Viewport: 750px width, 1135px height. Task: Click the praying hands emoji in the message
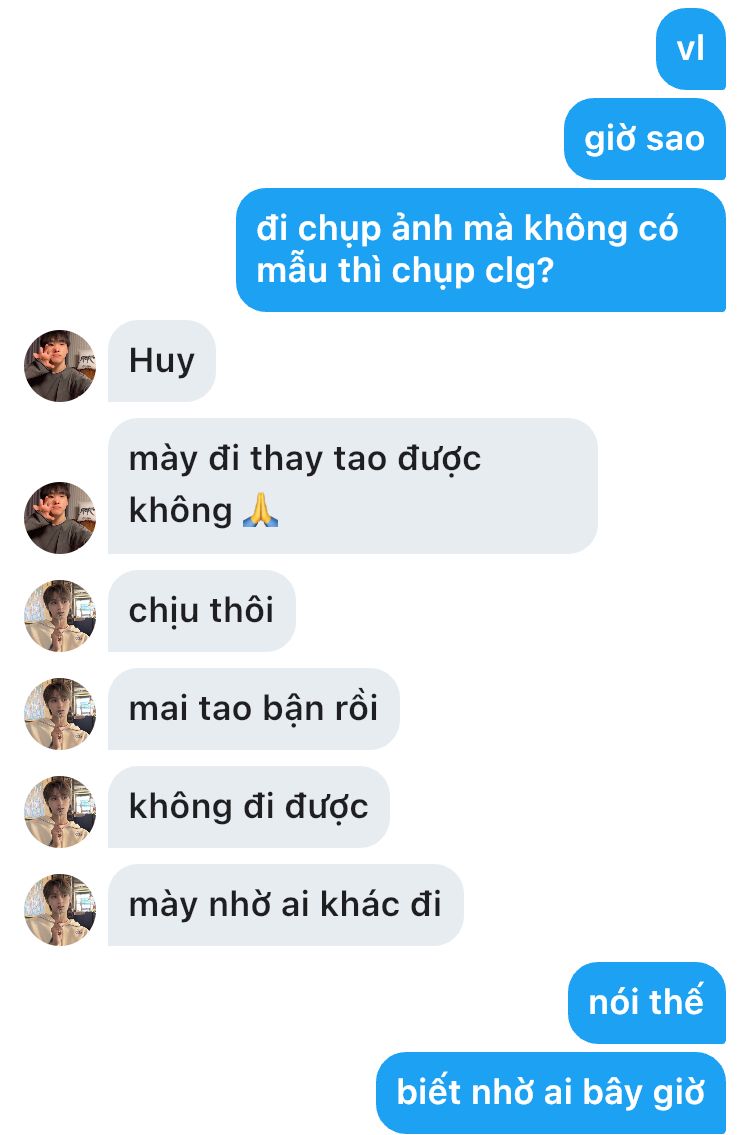pyautogui.click(x=260, y=510)
